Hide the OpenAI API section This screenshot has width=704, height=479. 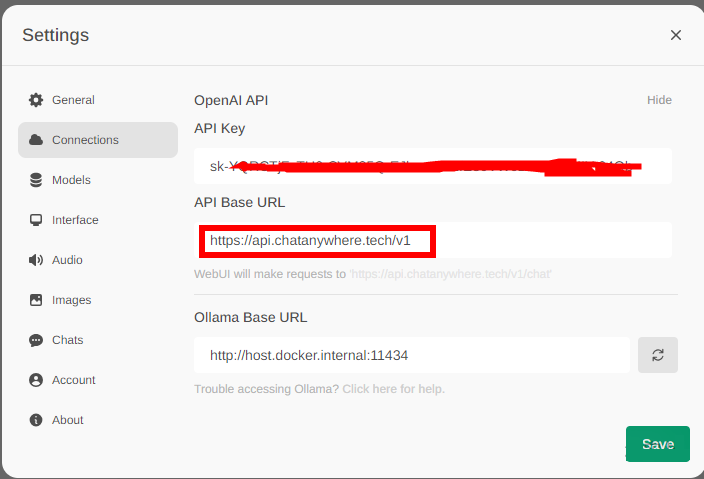[659, 100]
